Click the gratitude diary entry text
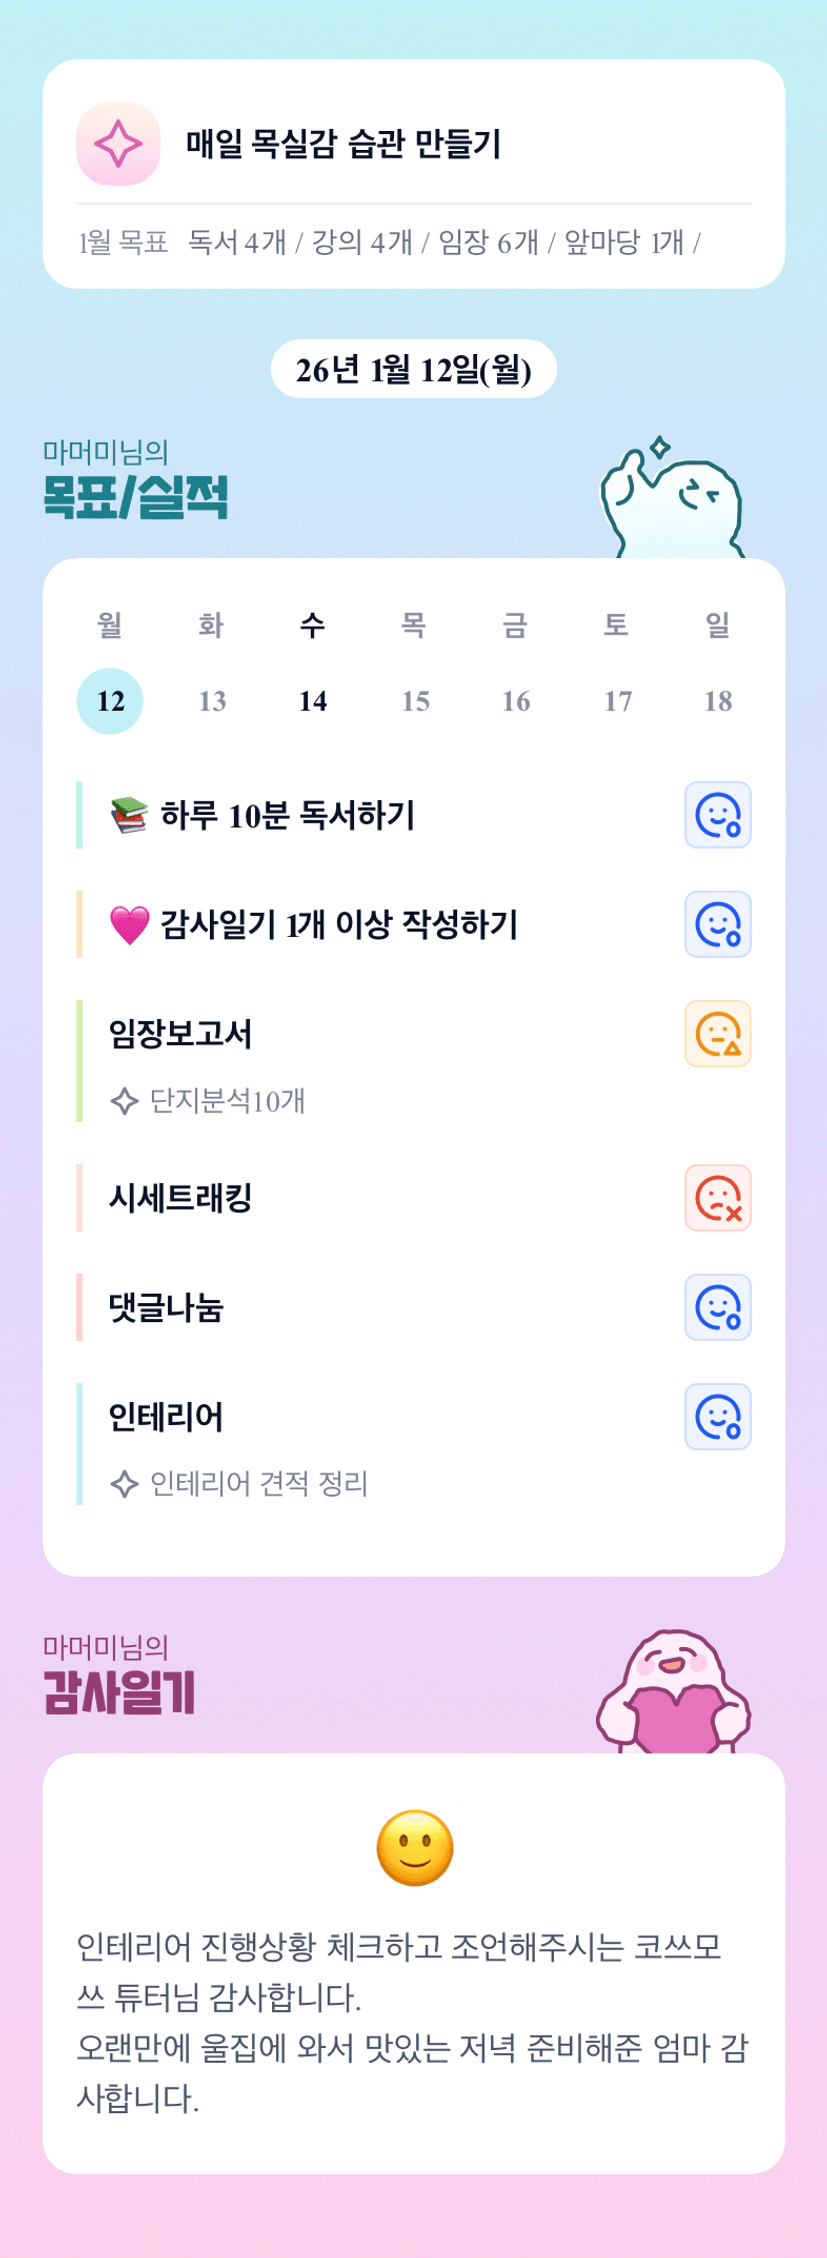827x2258 pixels. coord(412,2021)
